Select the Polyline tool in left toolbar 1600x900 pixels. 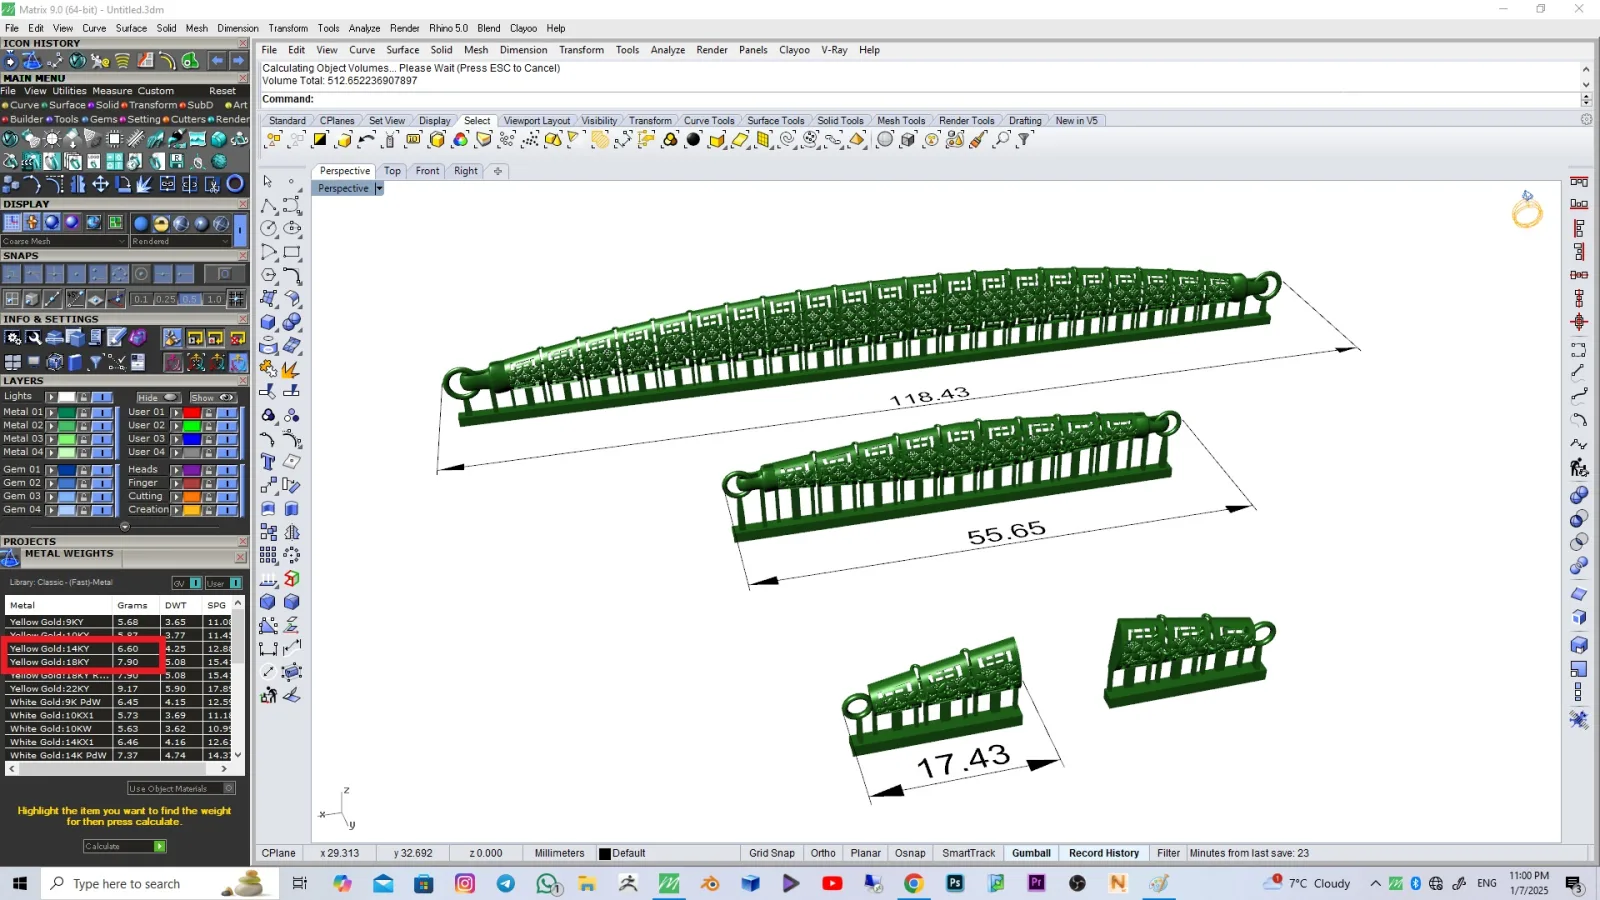pos(268,205)
